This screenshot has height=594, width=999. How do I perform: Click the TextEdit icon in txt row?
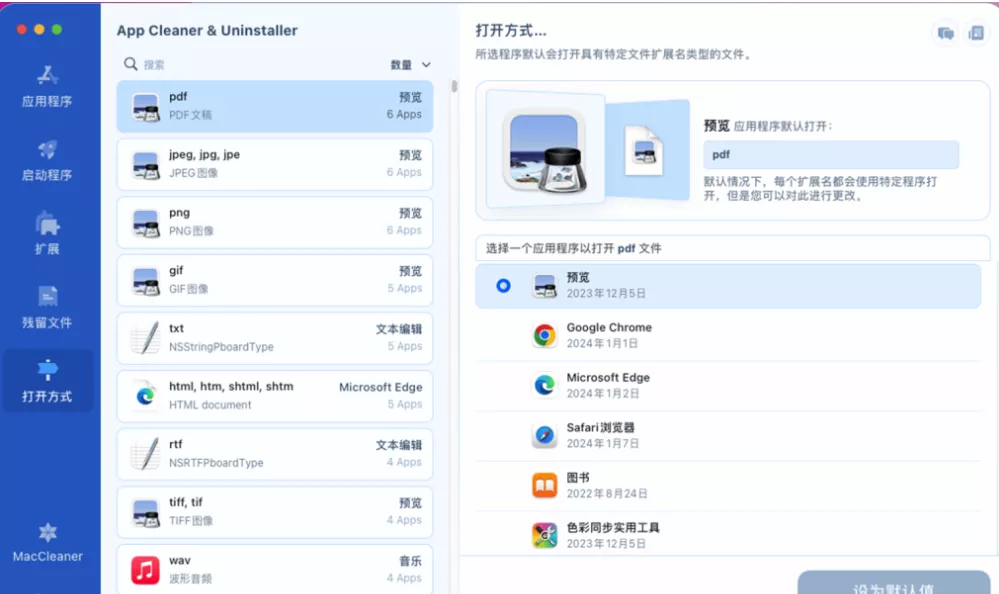145,338
